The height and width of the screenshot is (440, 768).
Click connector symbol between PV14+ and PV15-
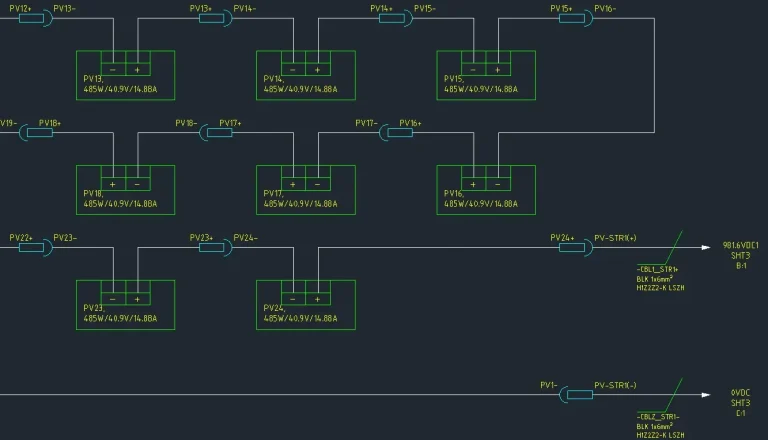pyautogui.click(x=396, y=19)
